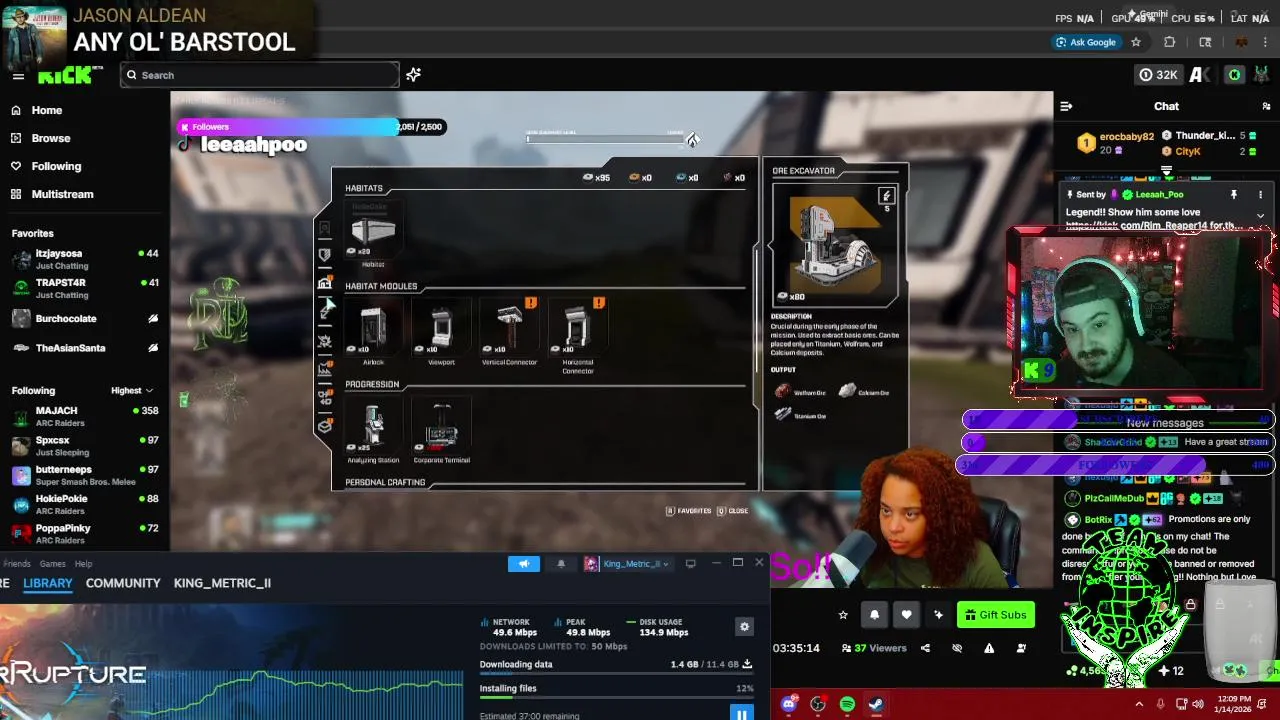Switch to Steam COMMUNITY tab
Screen dimensions: 1280x720
pyautogui.click(x=123, y=583)
